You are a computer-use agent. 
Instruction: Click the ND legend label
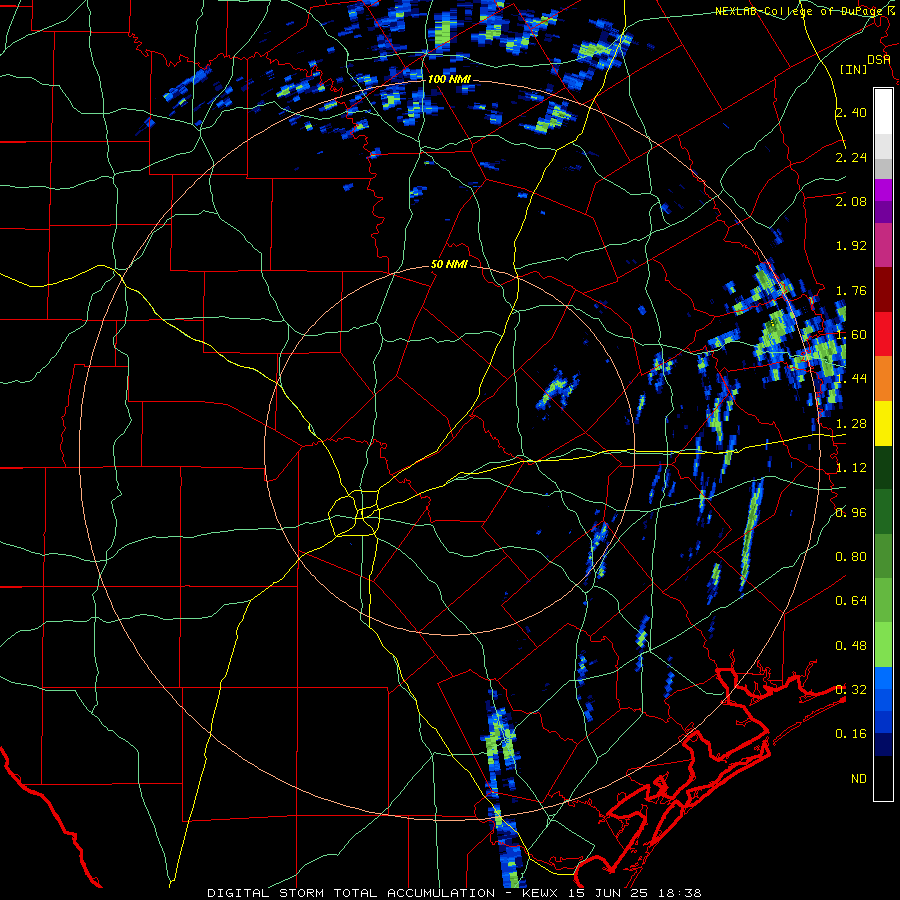[859, 779]
